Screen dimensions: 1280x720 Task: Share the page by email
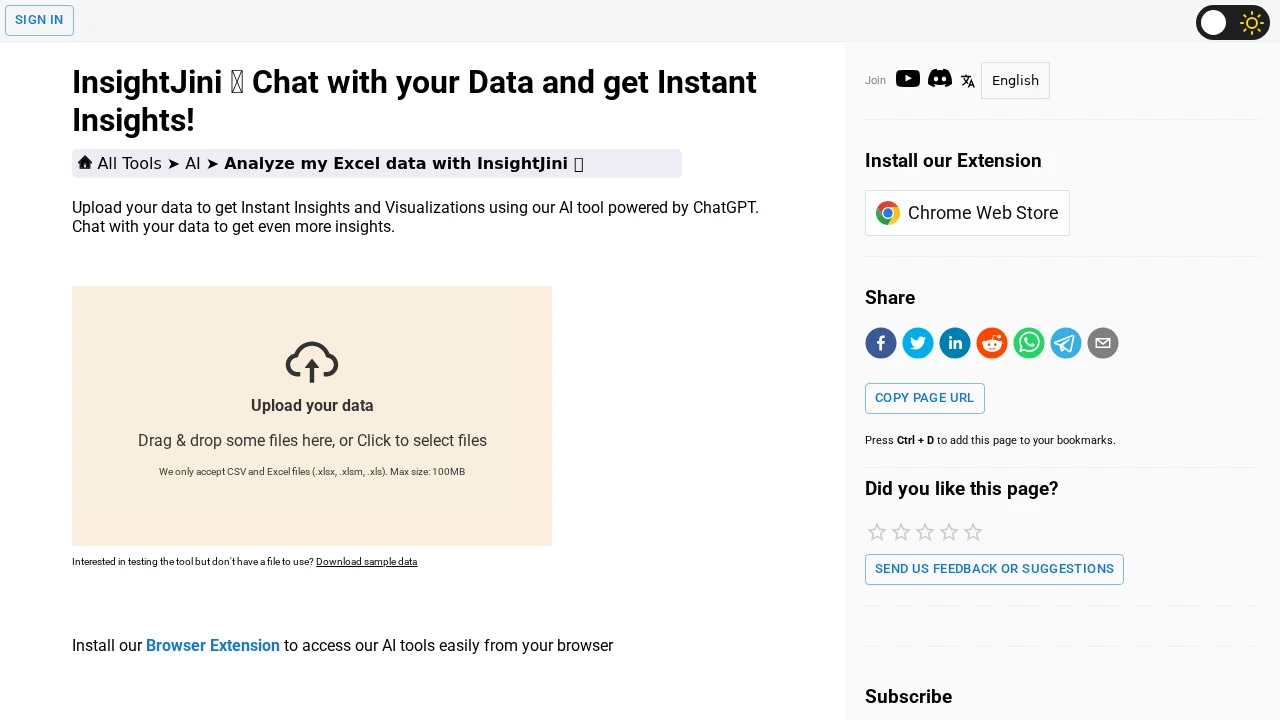[1103, 343]
